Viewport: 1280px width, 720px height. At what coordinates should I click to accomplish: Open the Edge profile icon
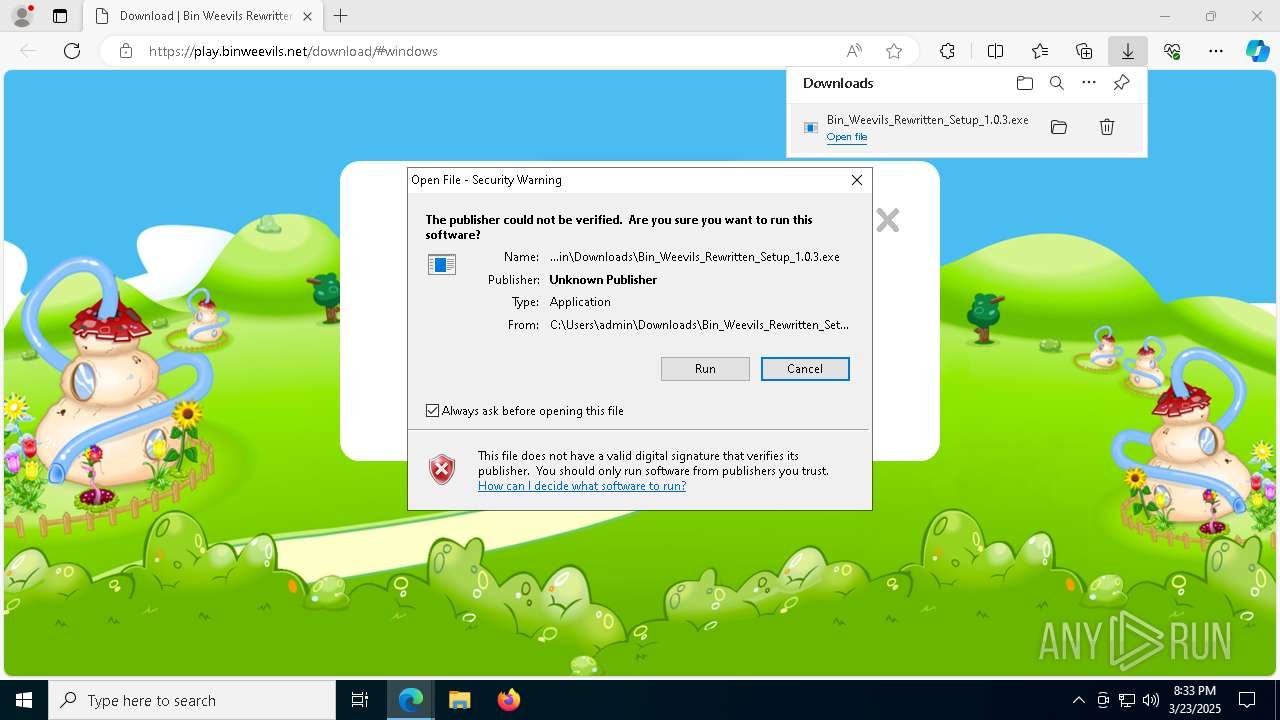(x=22, y=16)
